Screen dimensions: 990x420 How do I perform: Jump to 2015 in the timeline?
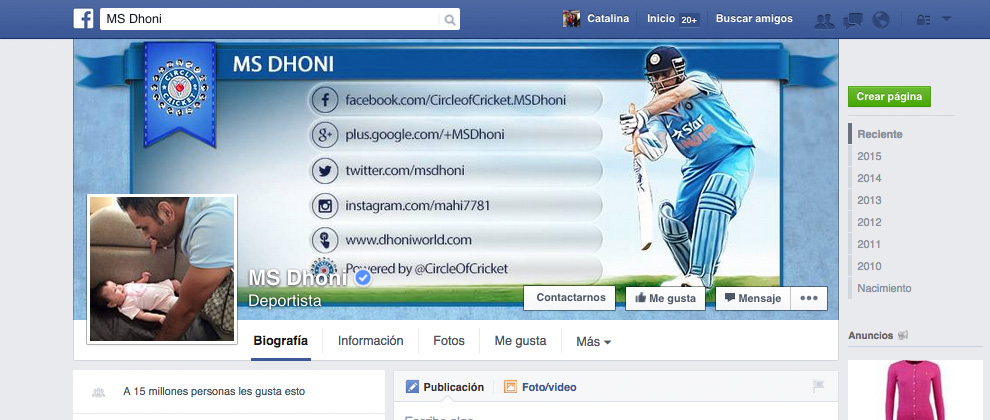[869, 156]
